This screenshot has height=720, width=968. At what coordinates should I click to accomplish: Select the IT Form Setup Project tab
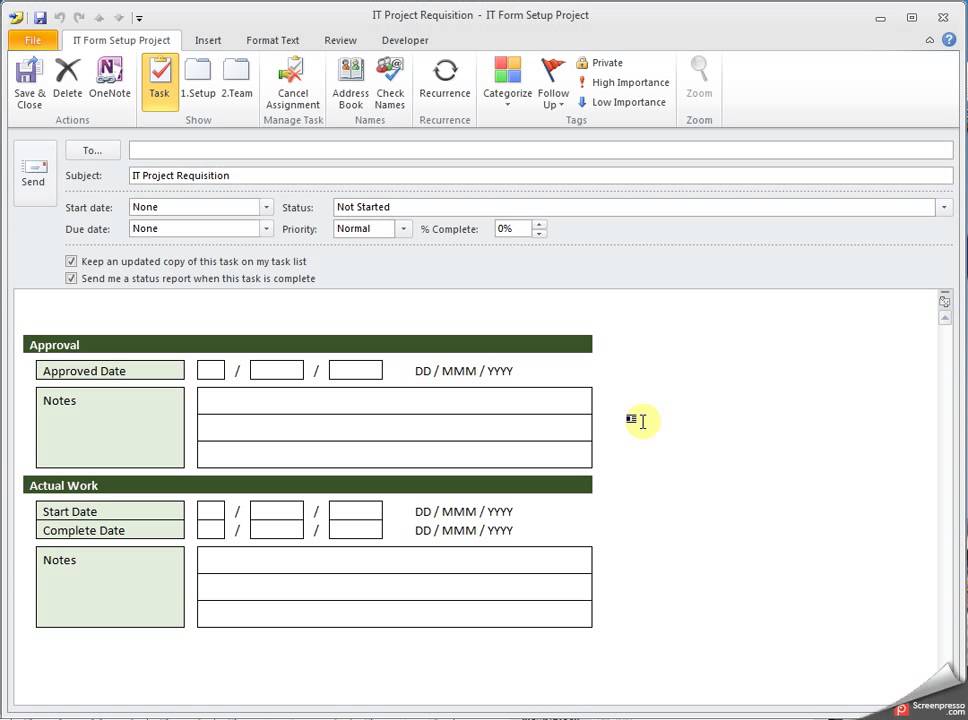click(x=122, y=40)
